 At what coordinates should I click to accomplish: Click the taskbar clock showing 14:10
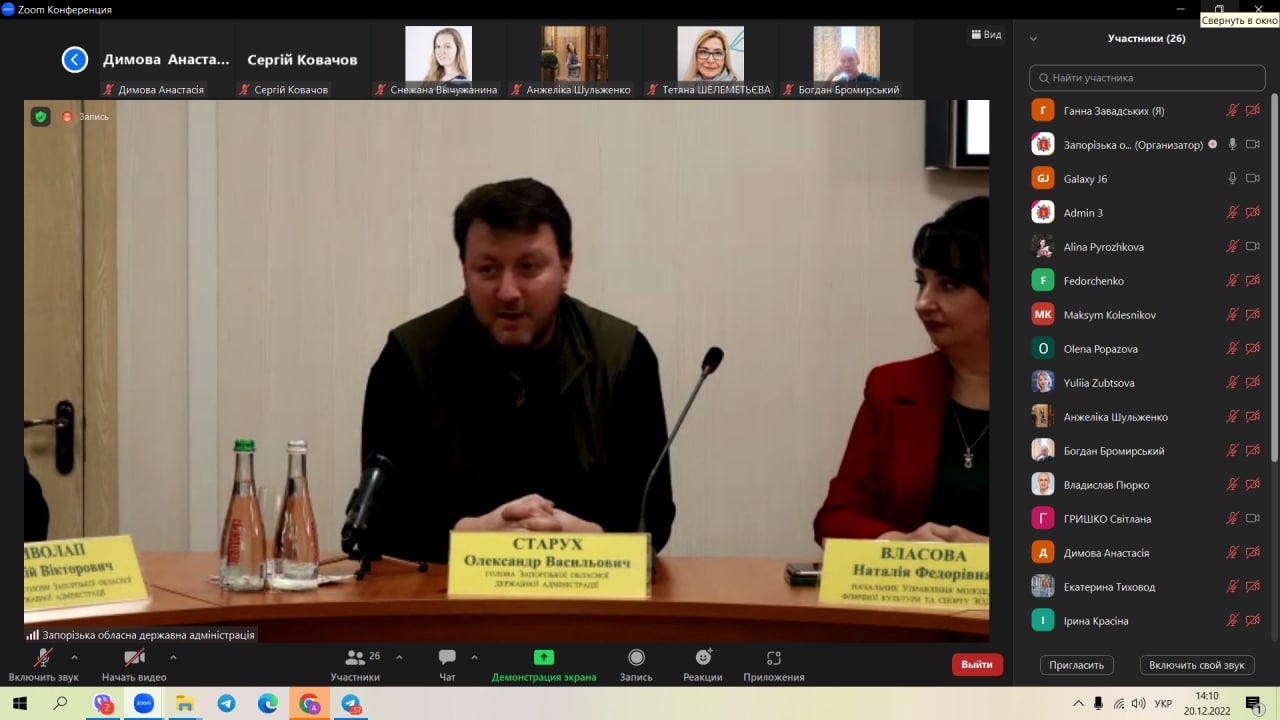pos(1207,703)
